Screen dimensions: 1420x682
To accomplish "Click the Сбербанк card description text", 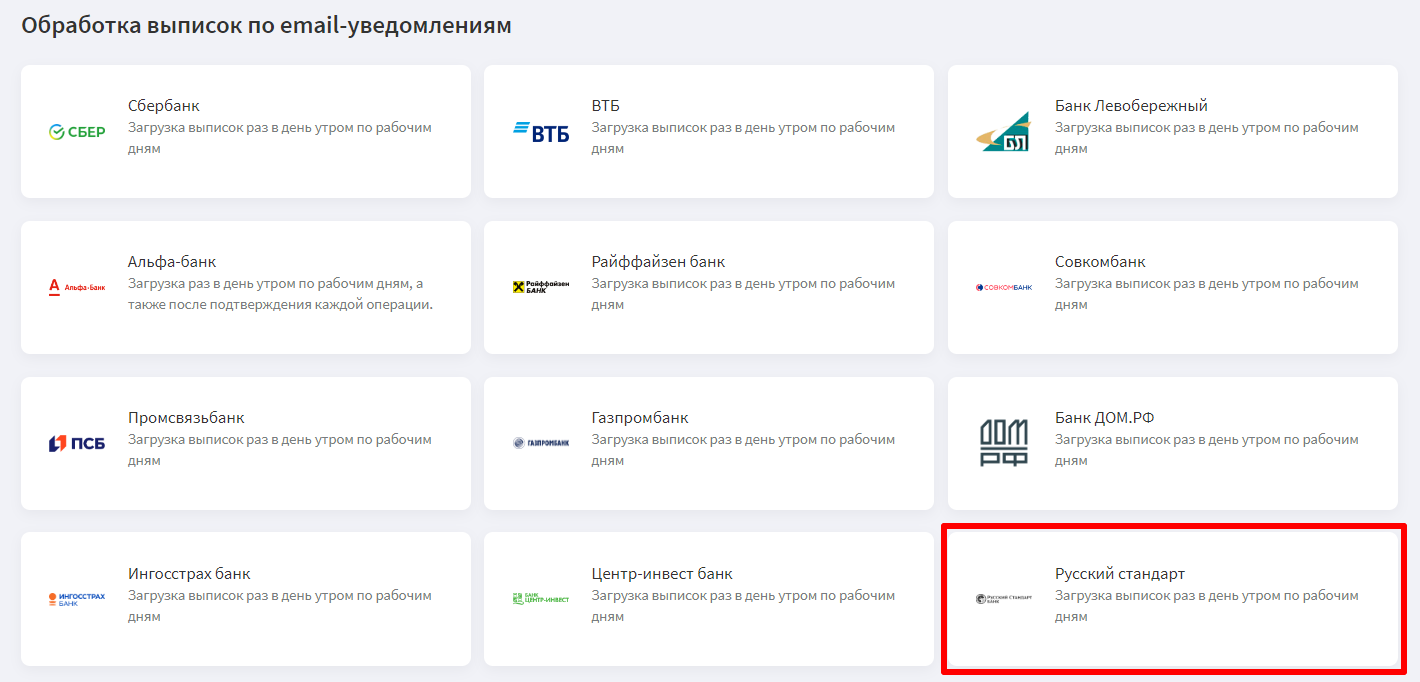I will pos(280,138).
